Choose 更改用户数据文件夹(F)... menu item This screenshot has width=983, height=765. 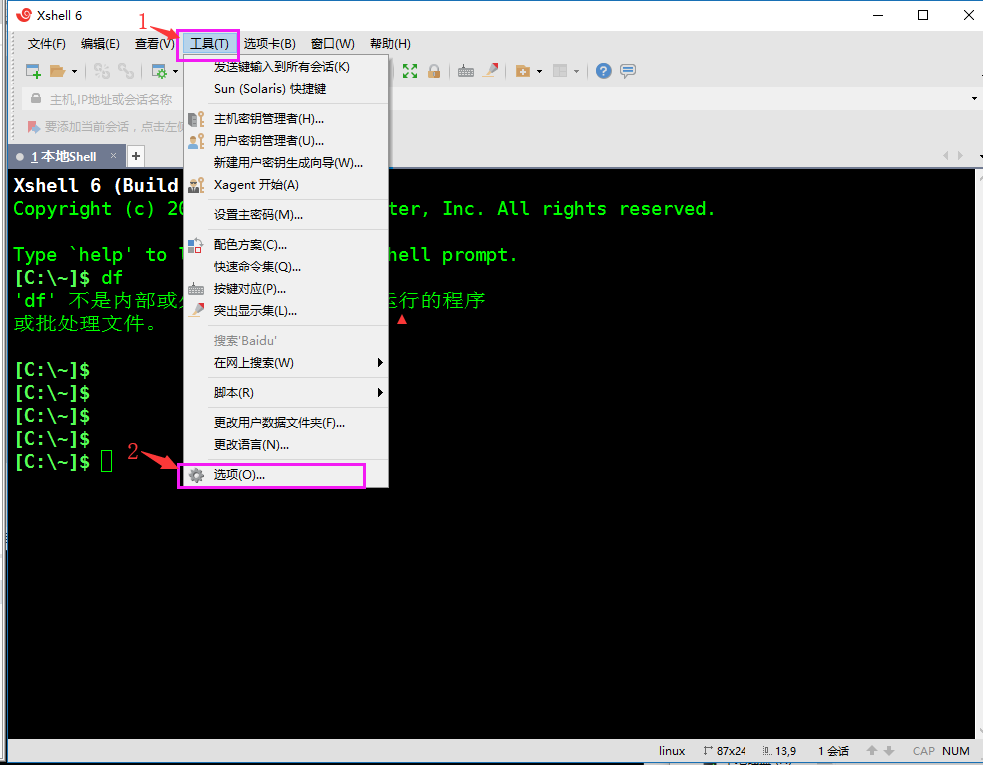286,423
